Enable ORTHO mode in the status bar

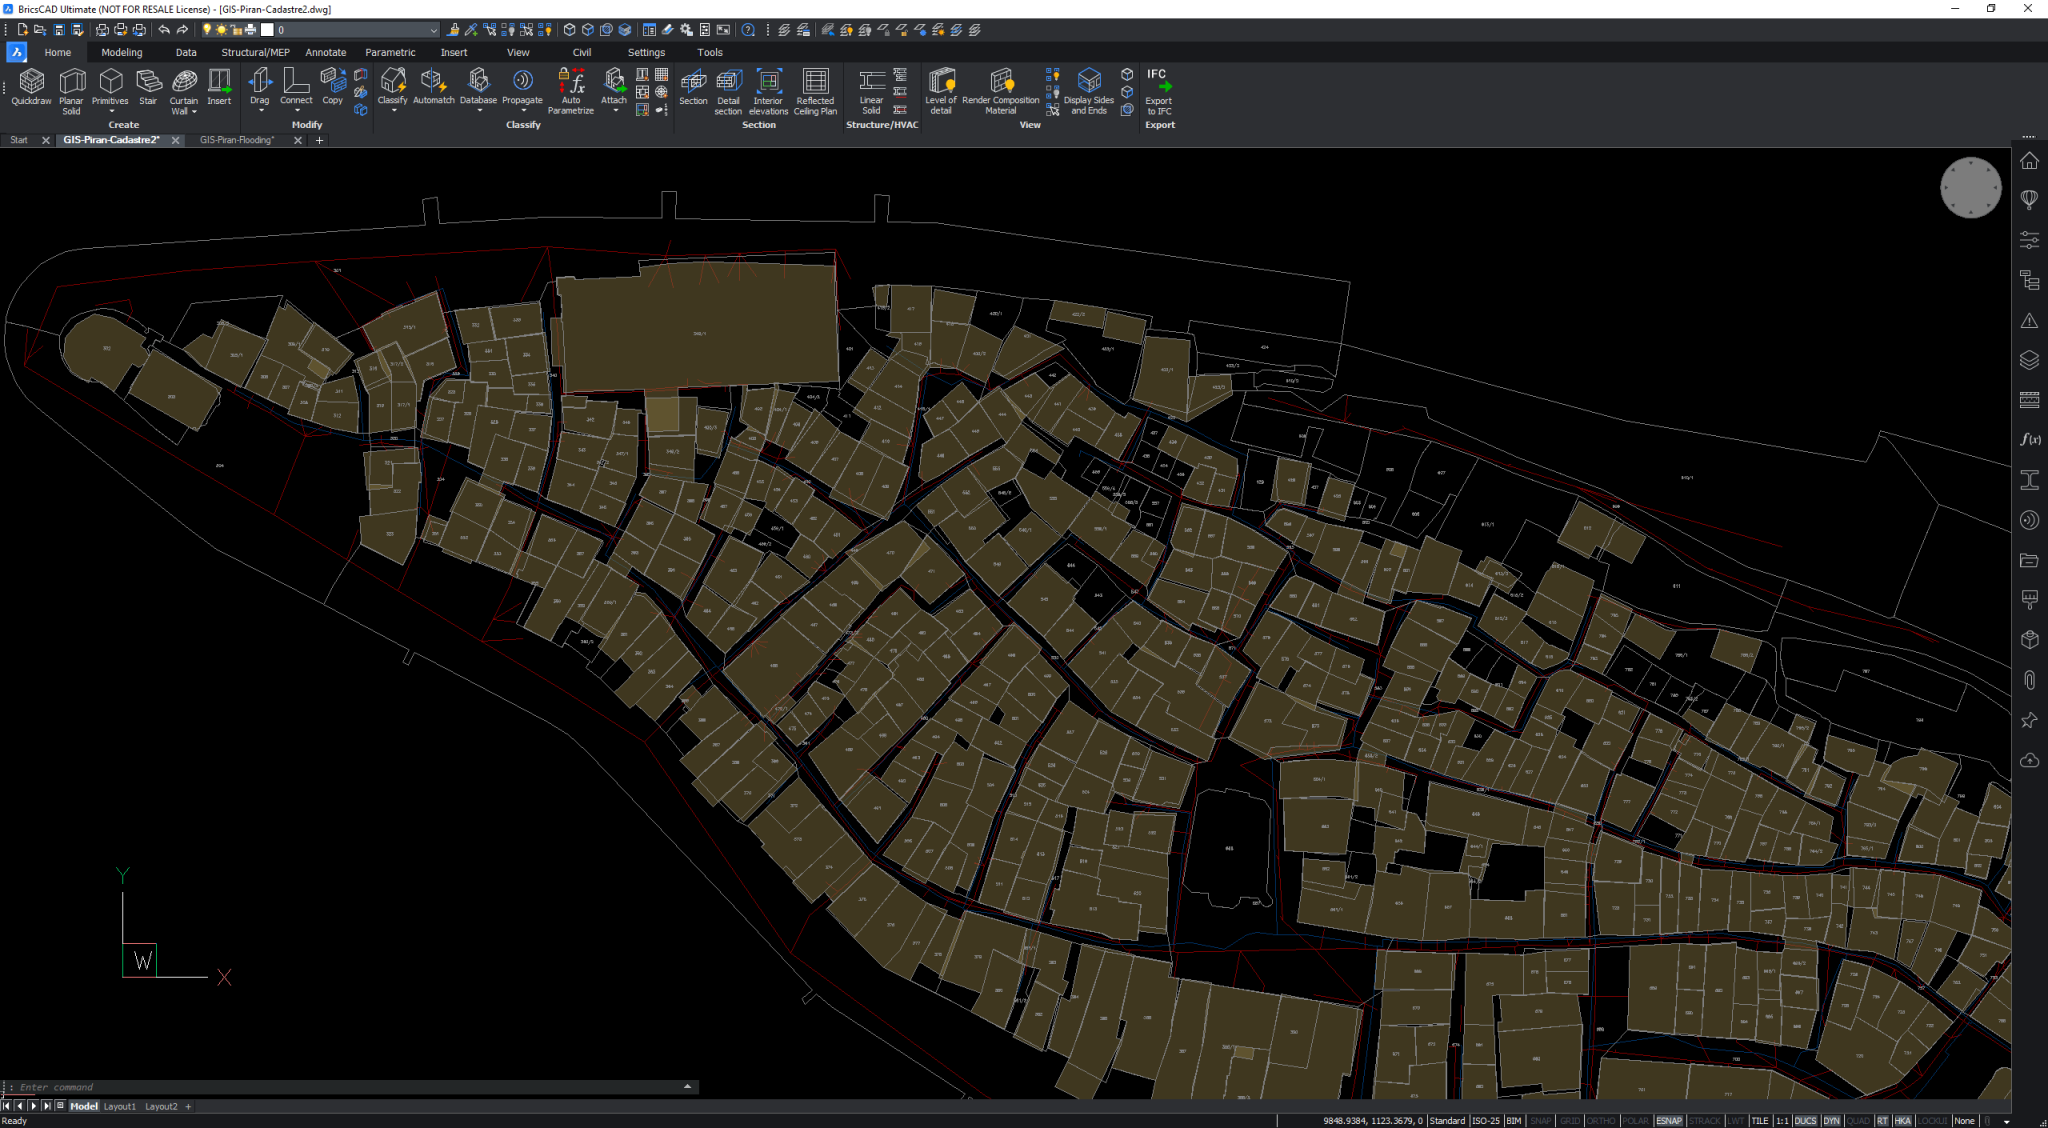[x=1601, y=1121]
